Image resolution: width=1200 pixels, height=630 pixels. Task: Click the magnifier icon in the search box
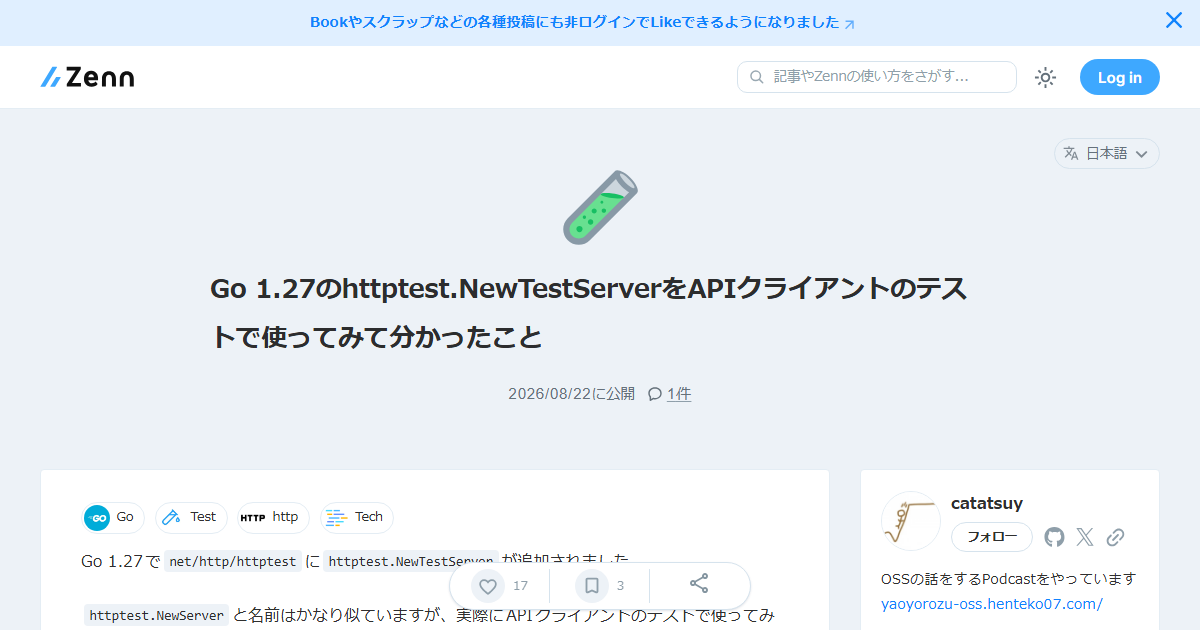pos(756,77)
